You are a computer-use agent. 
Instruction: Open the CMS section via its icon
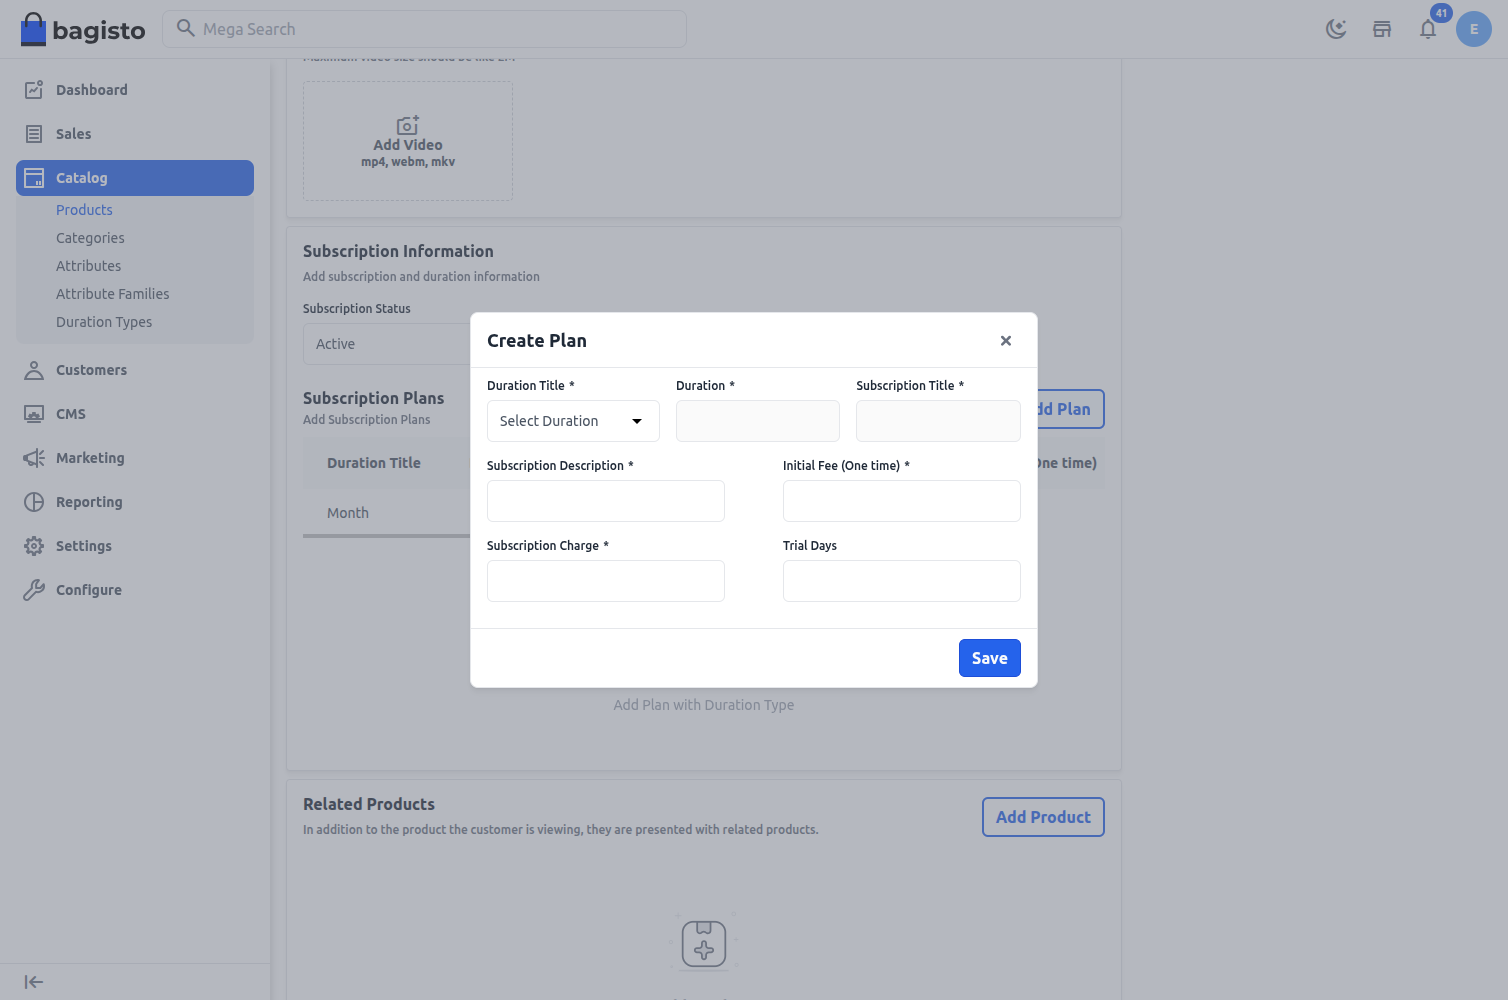pos(34,413)
